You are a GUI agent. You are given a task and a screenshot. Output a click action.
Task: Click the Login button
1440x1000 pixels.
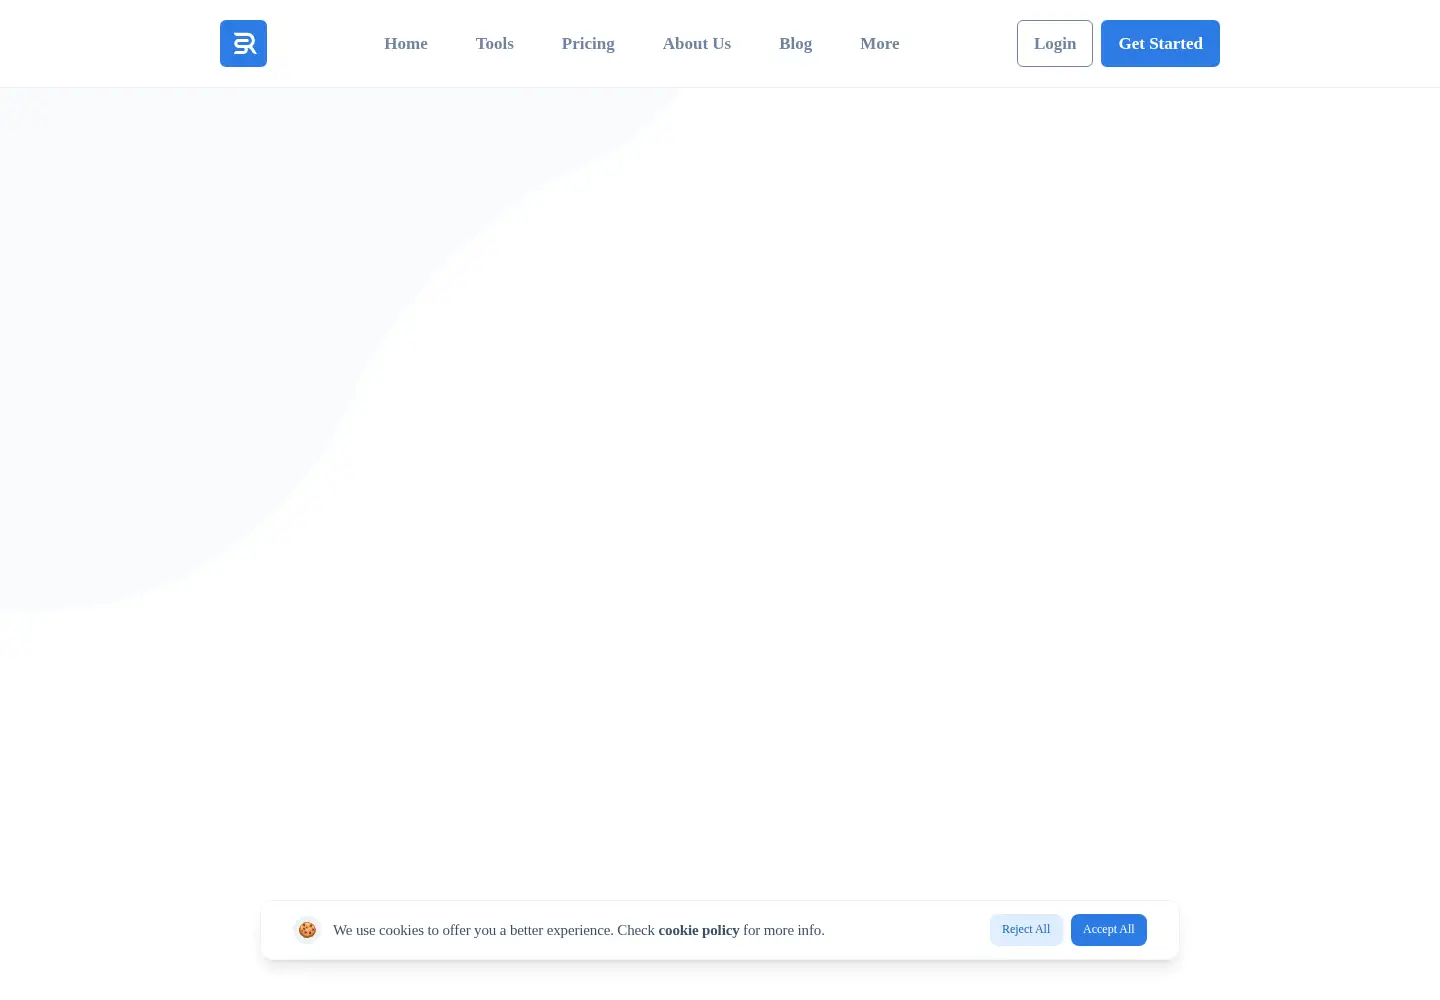1055,43
